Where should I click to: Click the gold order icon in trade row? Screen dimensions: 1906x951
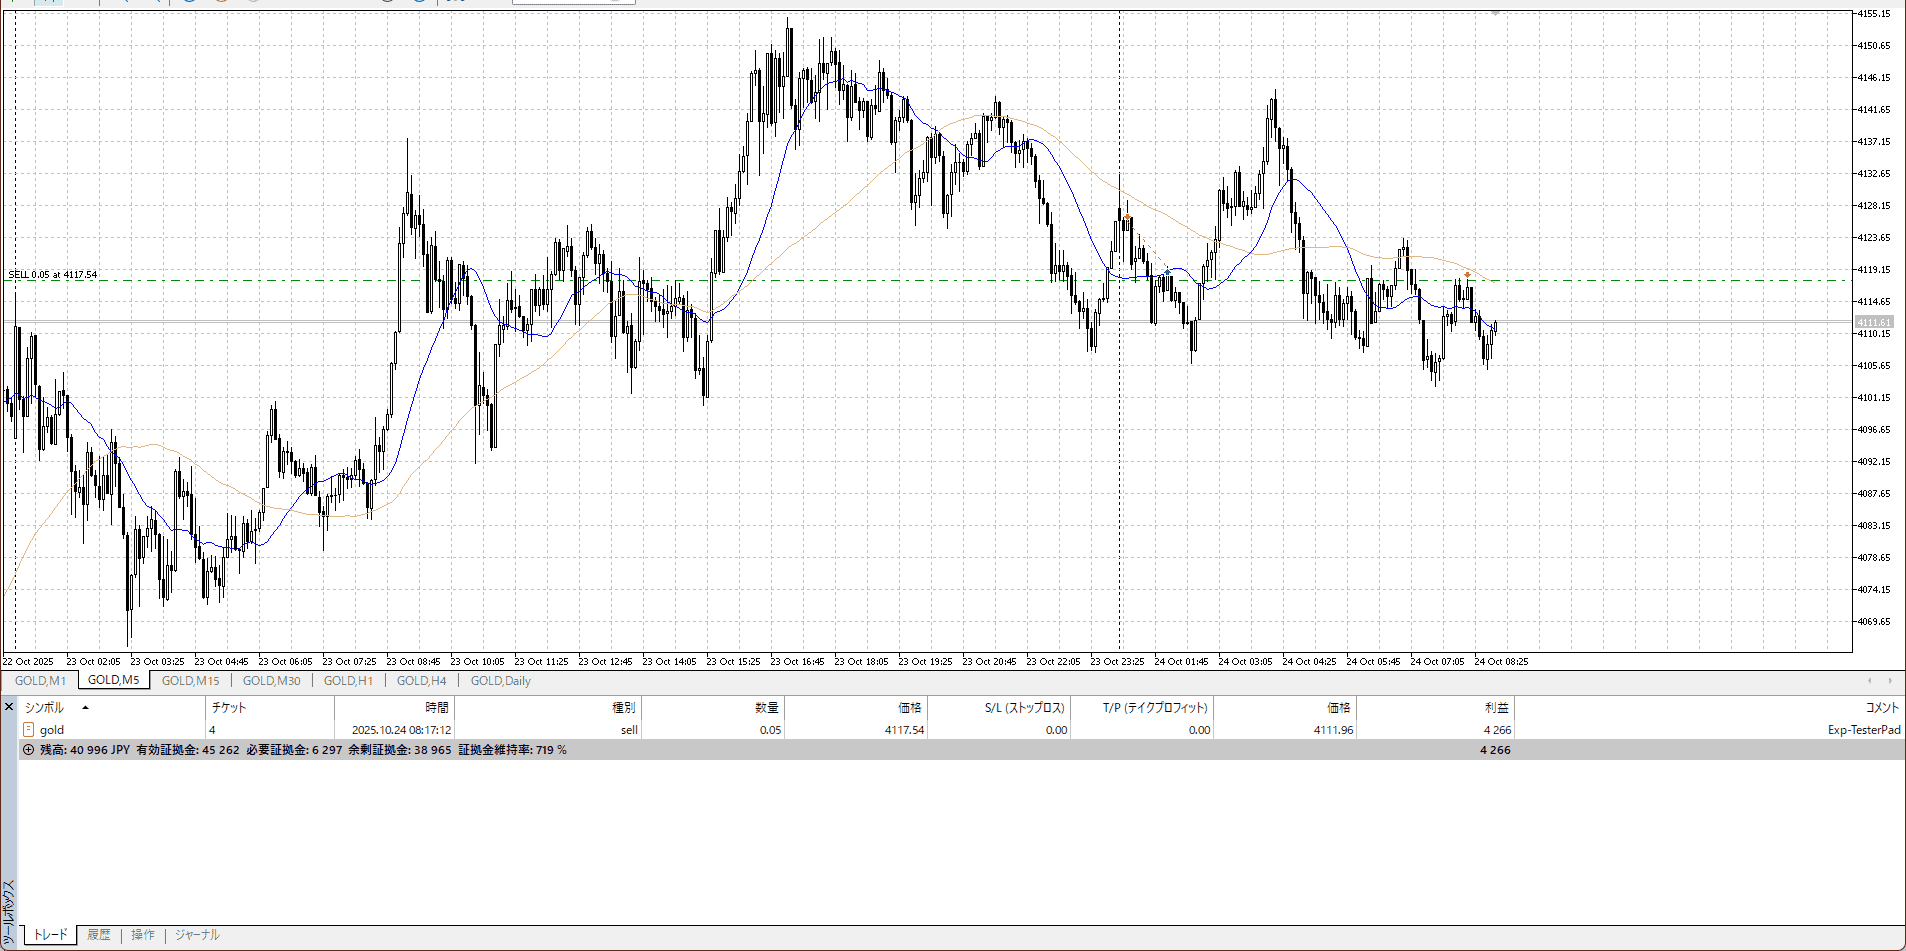[28, 730]
